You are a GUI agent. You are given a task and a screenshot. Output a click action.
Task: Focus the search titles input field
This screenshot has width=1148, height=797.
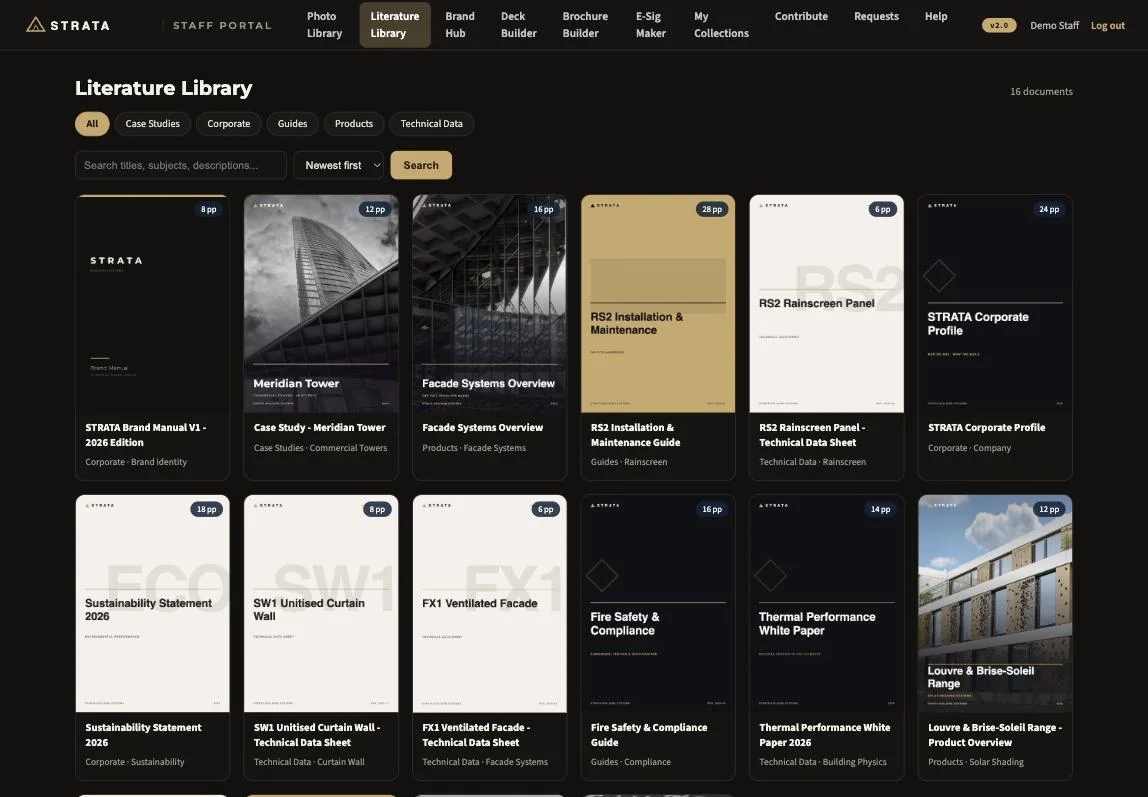pos(181,165)
